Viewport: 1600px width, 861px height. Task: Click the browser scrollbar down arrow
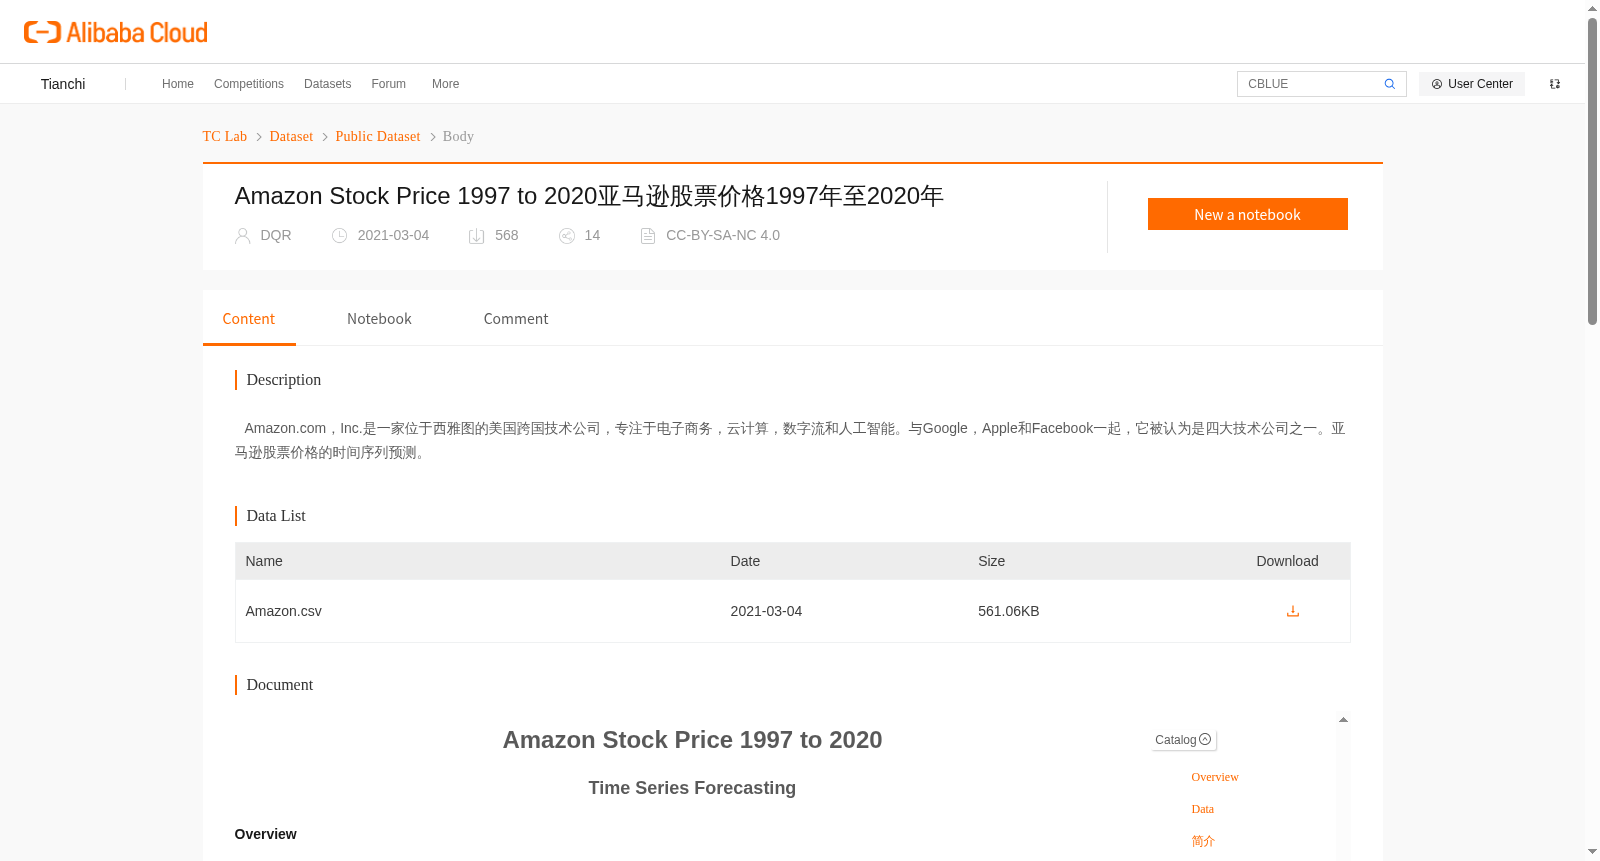coord(1592,852)
